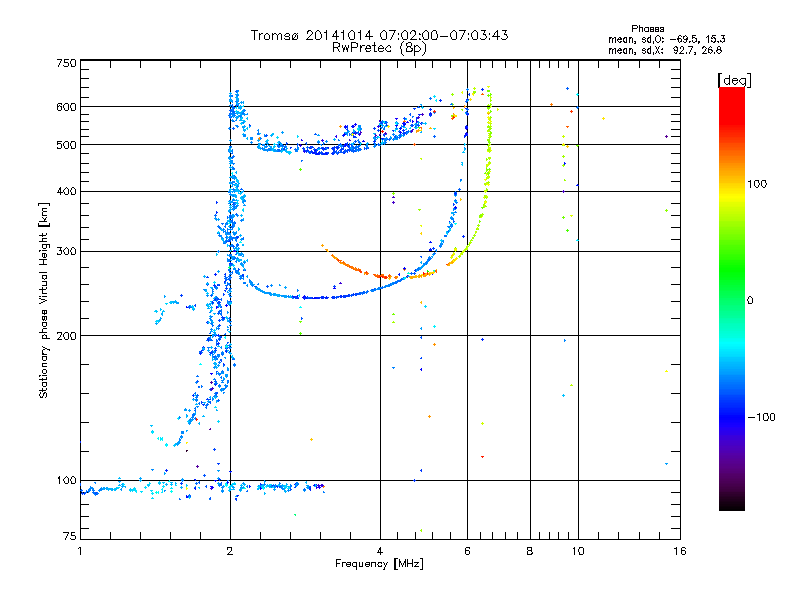
Task: Click the mean sd X statistics line
Action: click(665, 50)
